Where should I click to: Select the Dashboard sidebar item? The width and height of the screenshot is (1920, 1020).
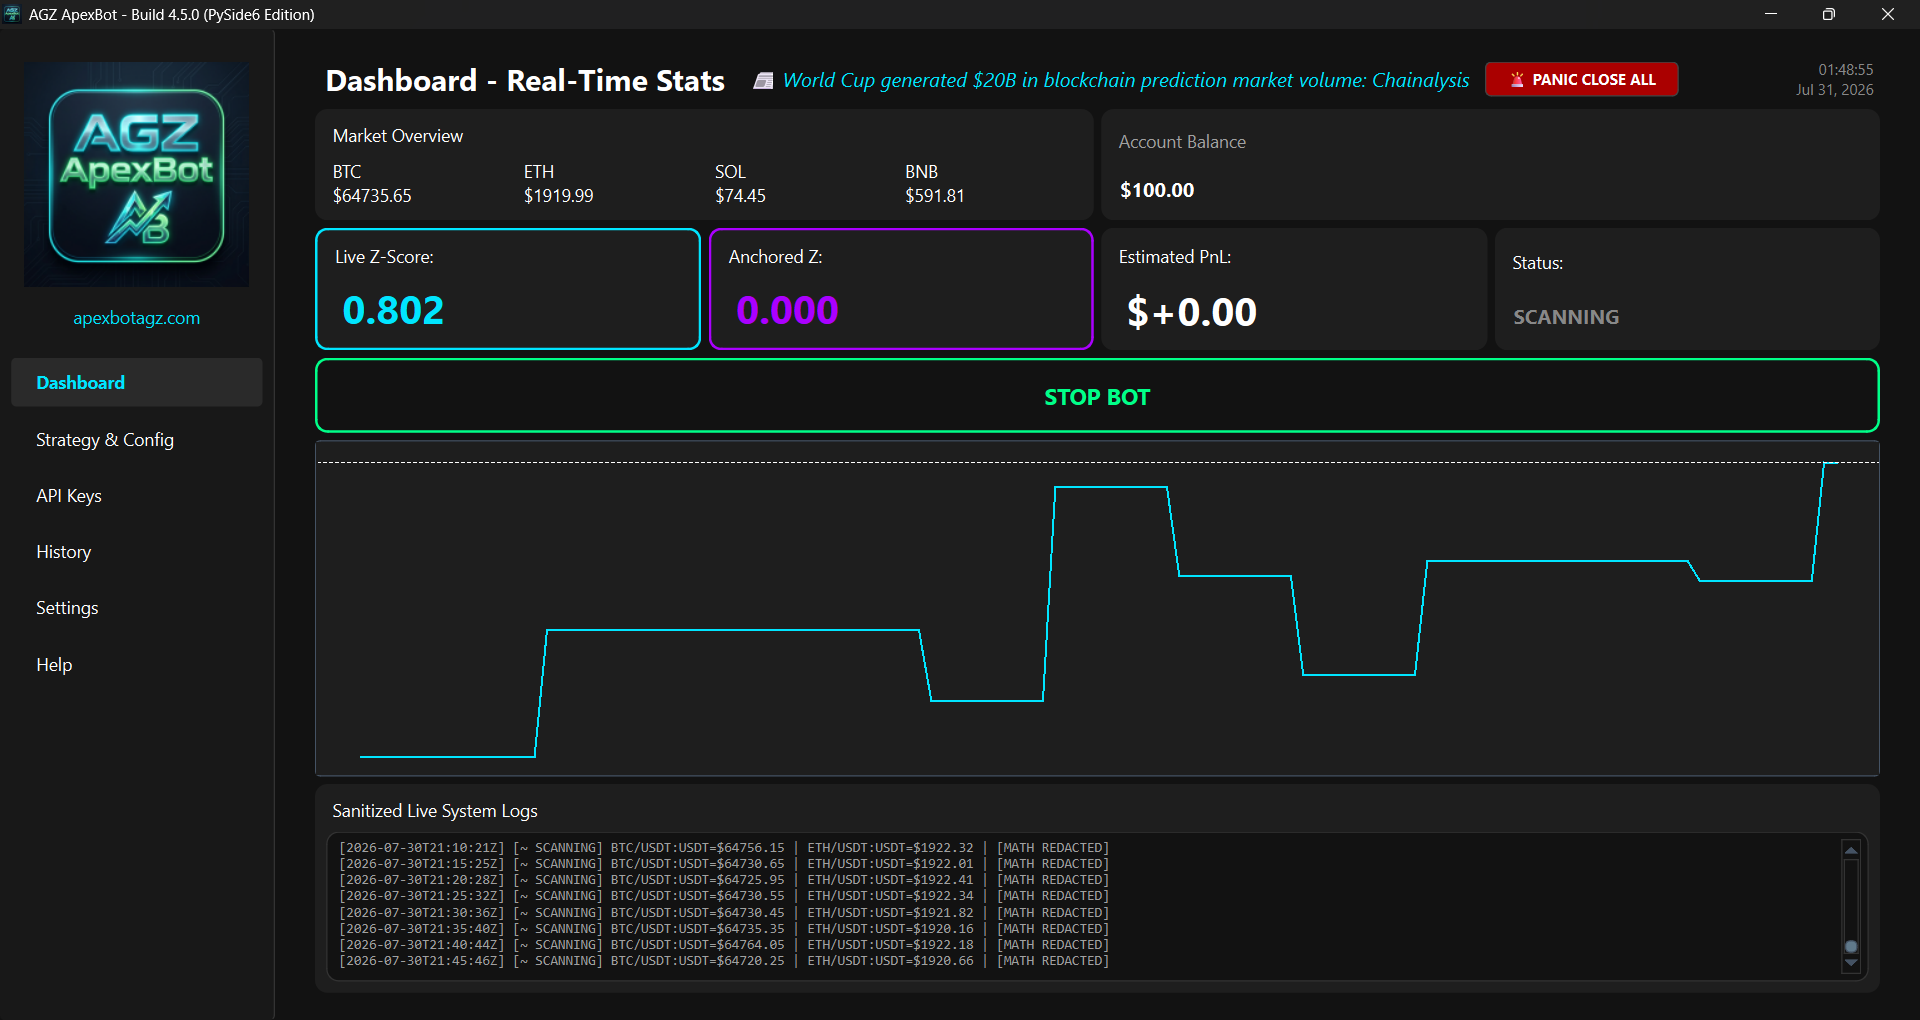tap(137, 383)
